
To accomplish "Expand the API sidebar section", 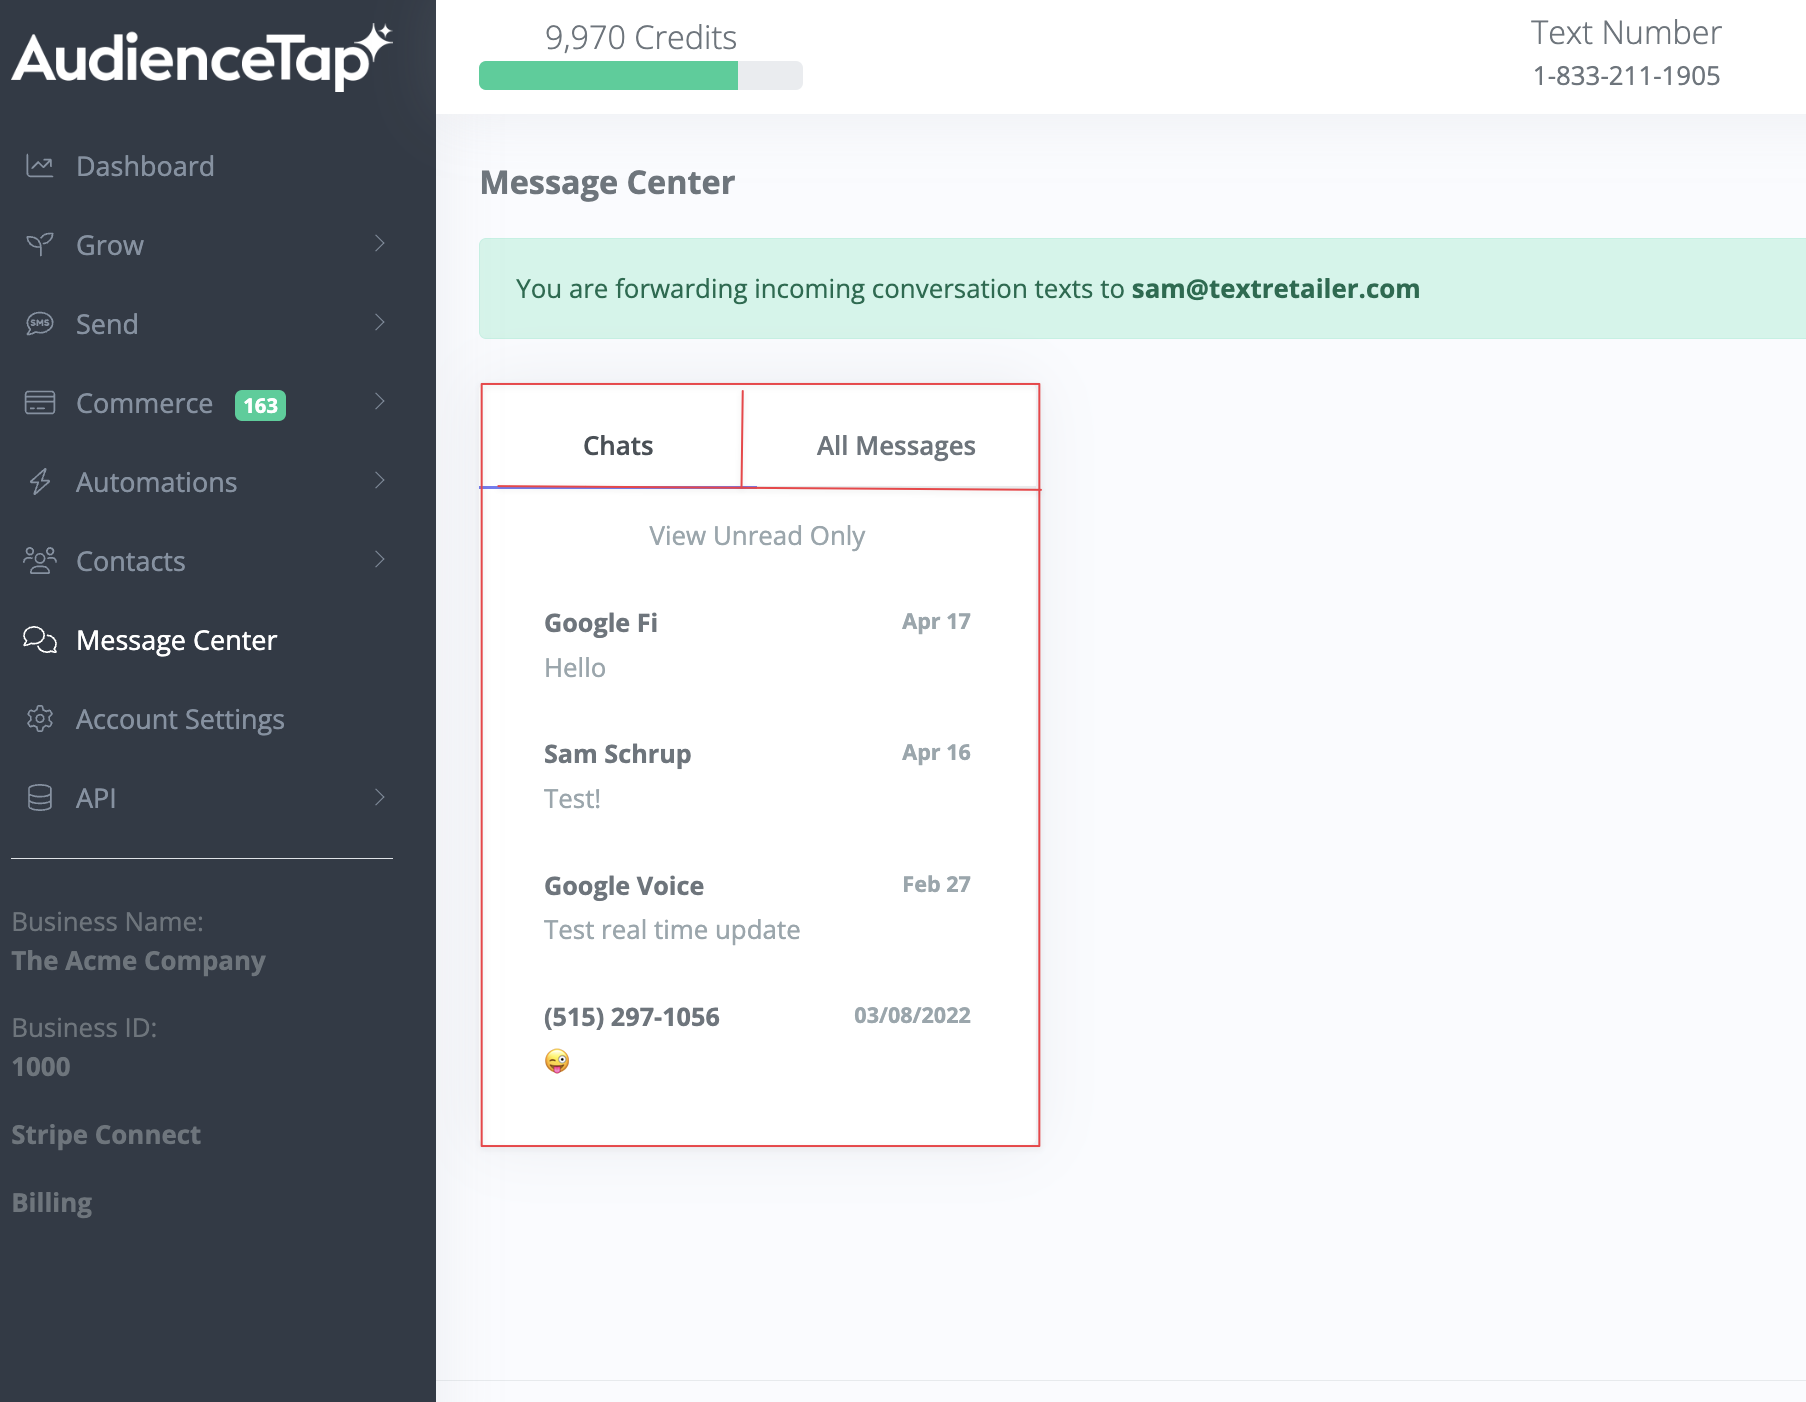I will tap(379, 797).
